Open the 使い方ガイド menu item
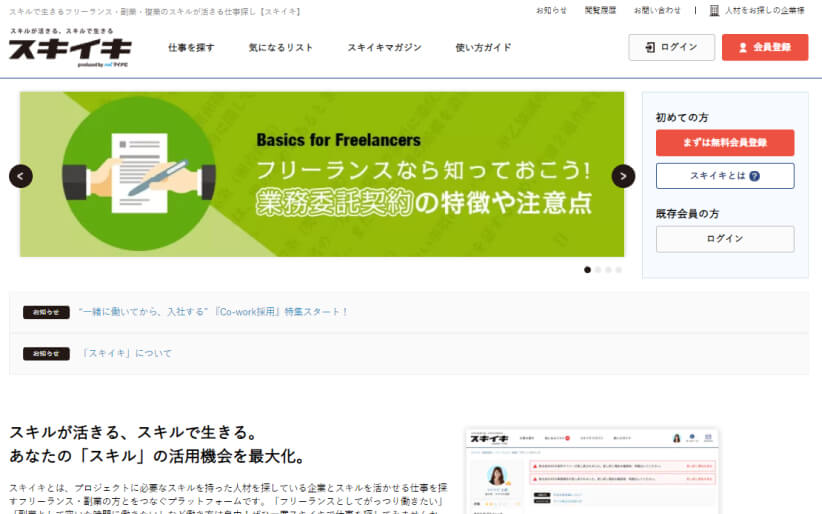This screenshot has height=514, width=822. click(x=483, y=47)
